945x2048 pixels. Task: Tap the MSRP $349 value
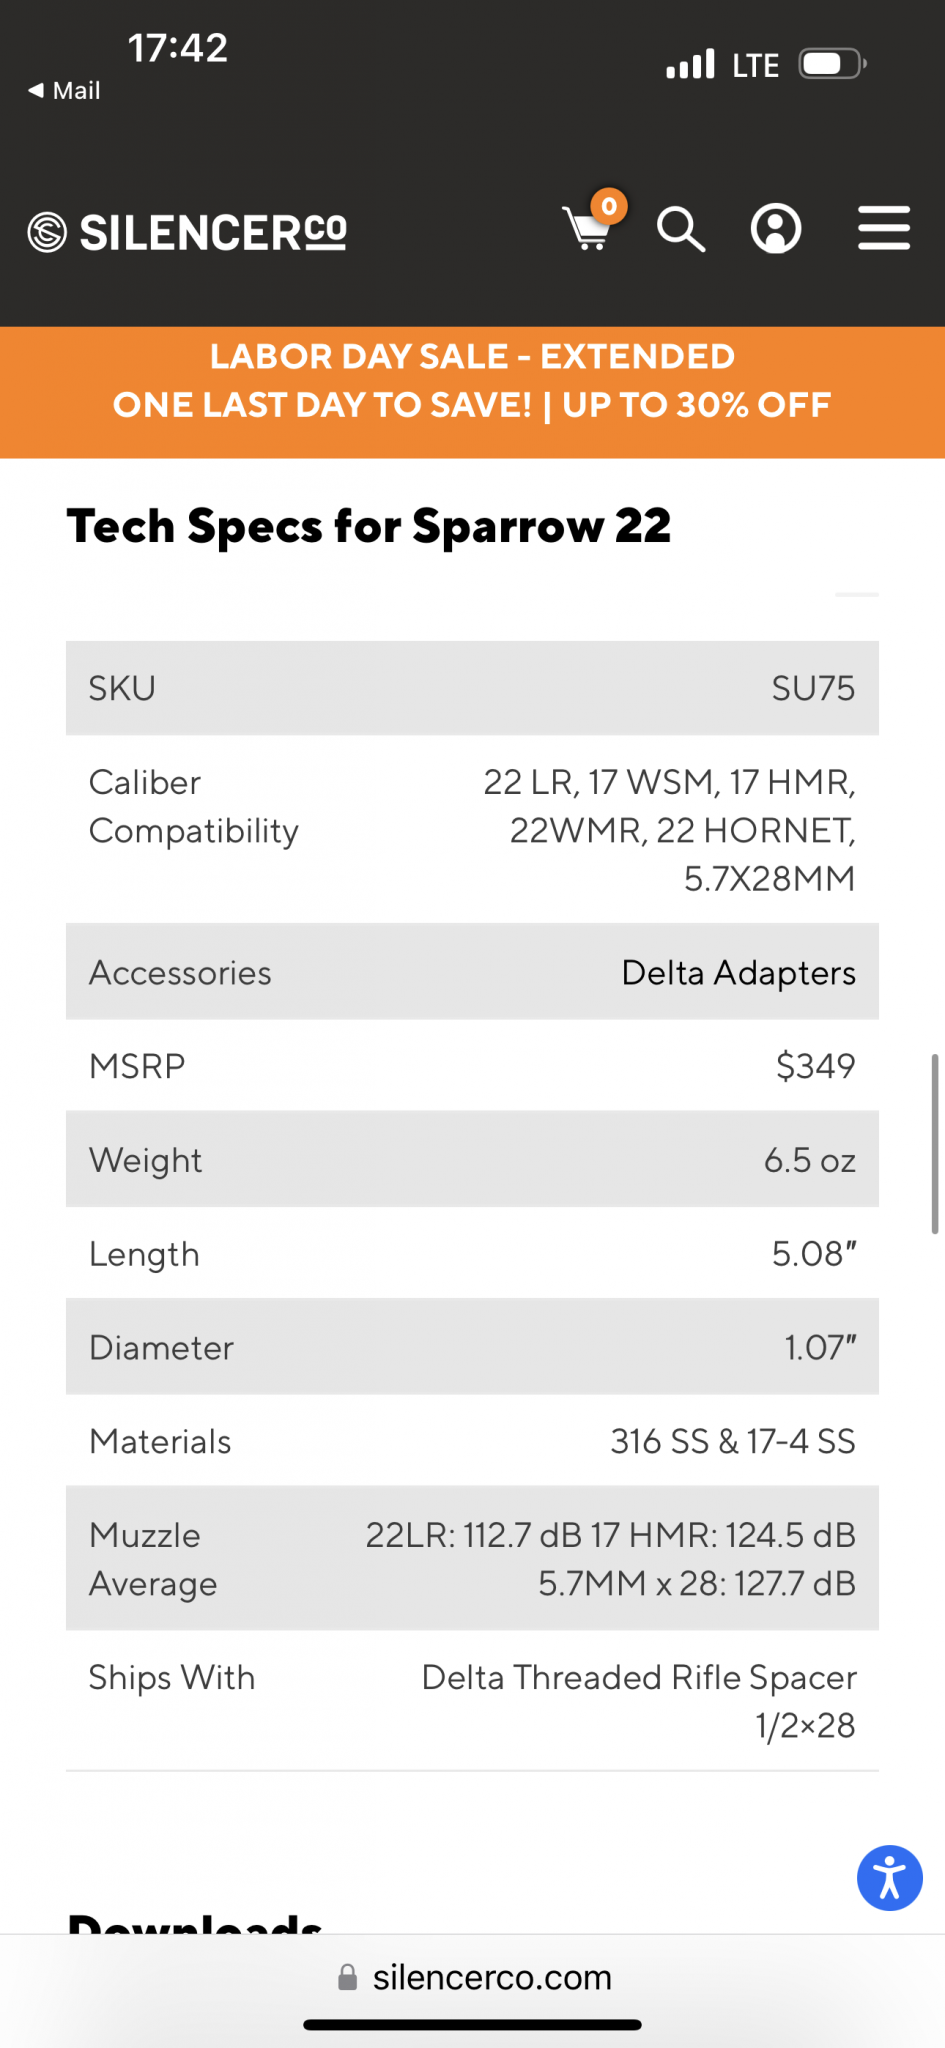tap(815, 1066)
